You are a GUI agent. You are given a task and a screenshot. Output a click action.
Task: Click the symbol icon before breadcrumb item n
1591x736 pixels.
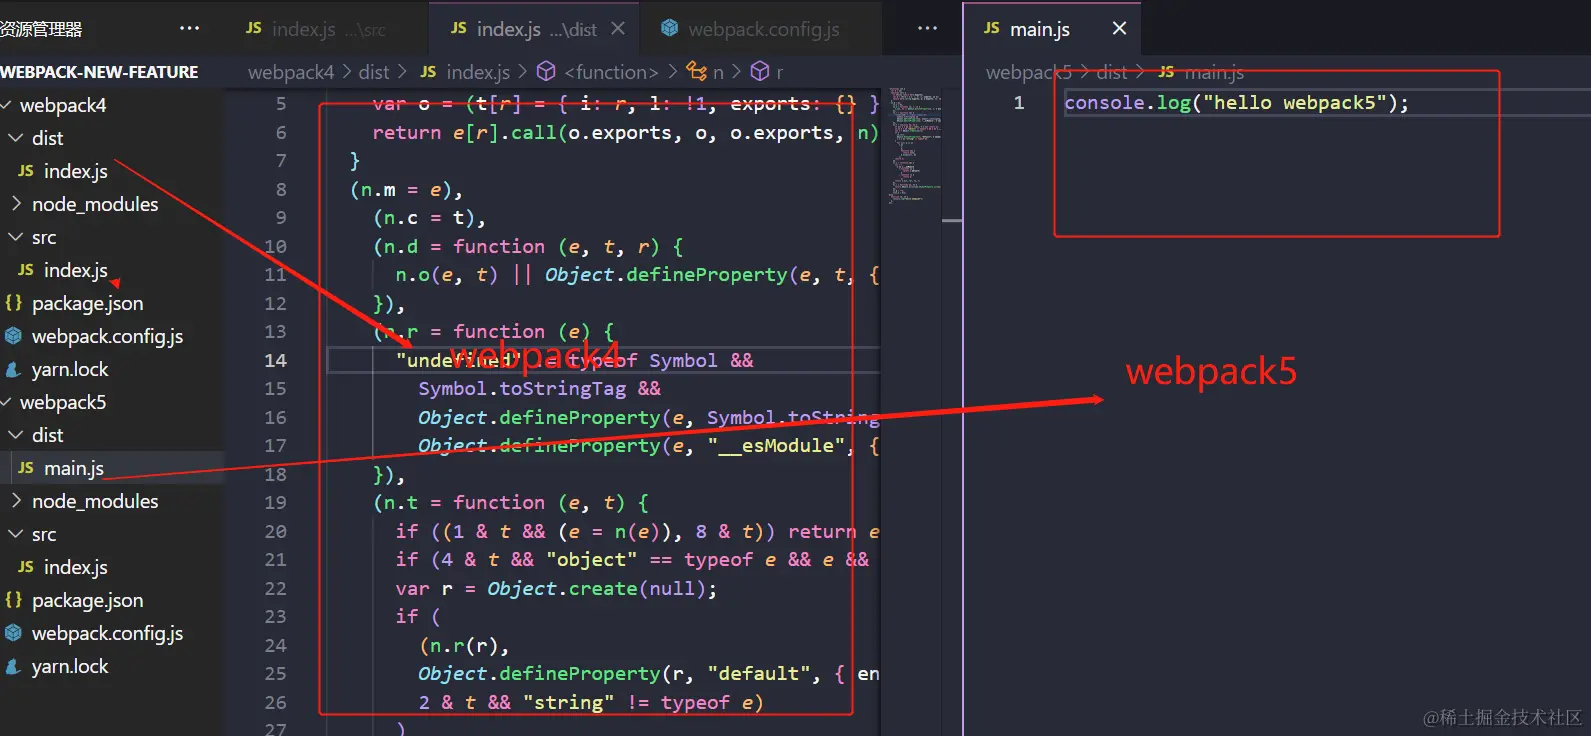(697, 72)
